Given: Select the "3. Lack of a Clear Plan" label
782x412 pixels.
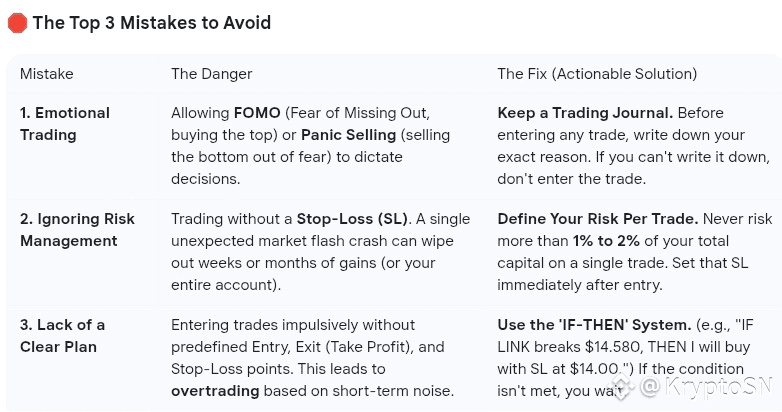Looking at the screenshot, I should coord(62,336).
